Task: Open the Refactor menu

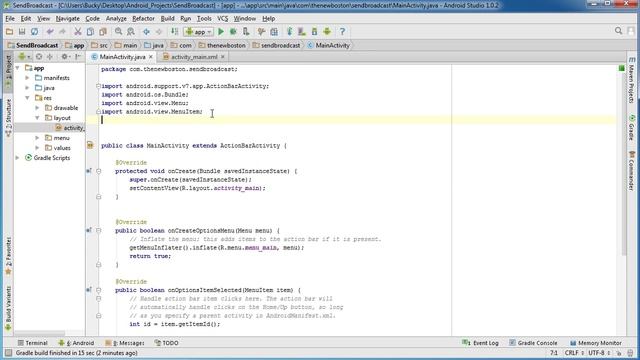Action: 143,18
